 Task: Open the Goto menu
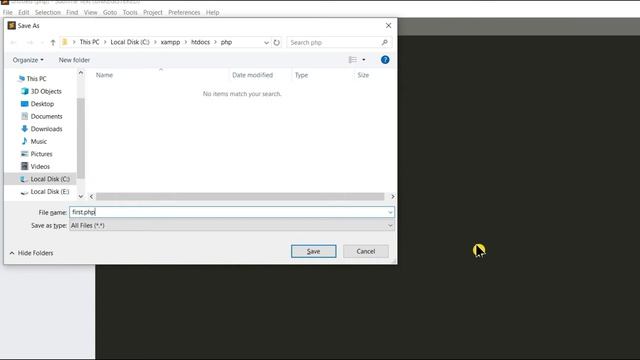[109, 12]
